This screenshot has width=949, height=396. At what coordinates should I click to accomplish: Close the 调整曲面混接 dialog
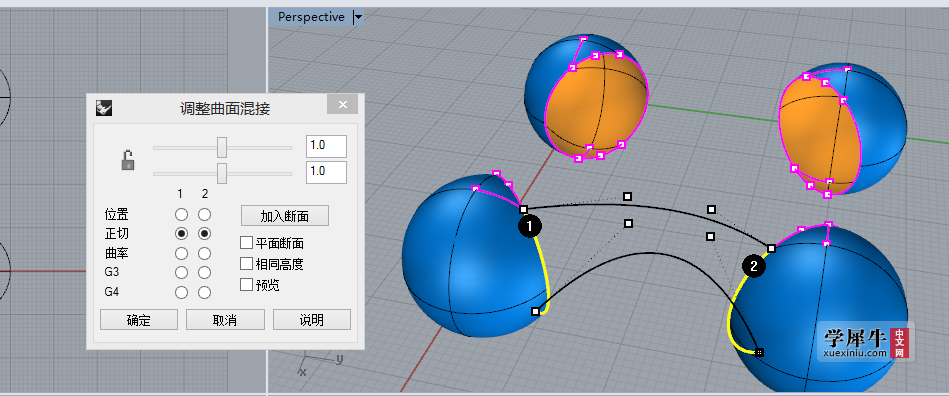tap(343, 105)
